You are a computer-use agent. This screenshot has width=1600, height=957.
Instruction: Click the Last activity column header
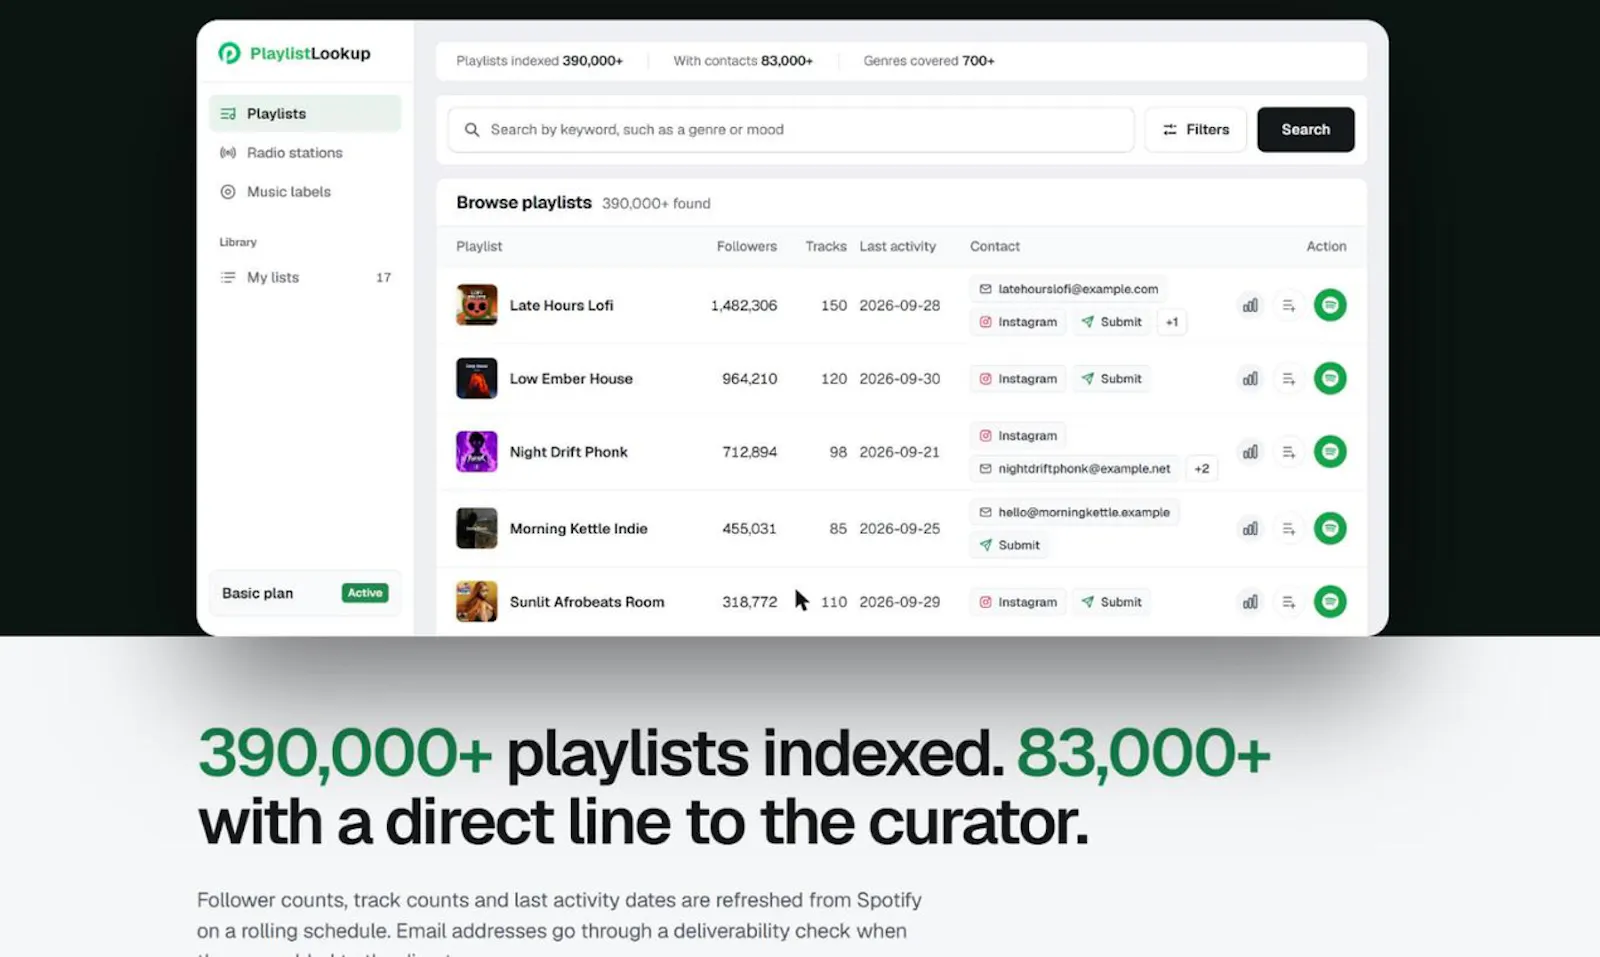pyautogui.click(x=898, y=246)
